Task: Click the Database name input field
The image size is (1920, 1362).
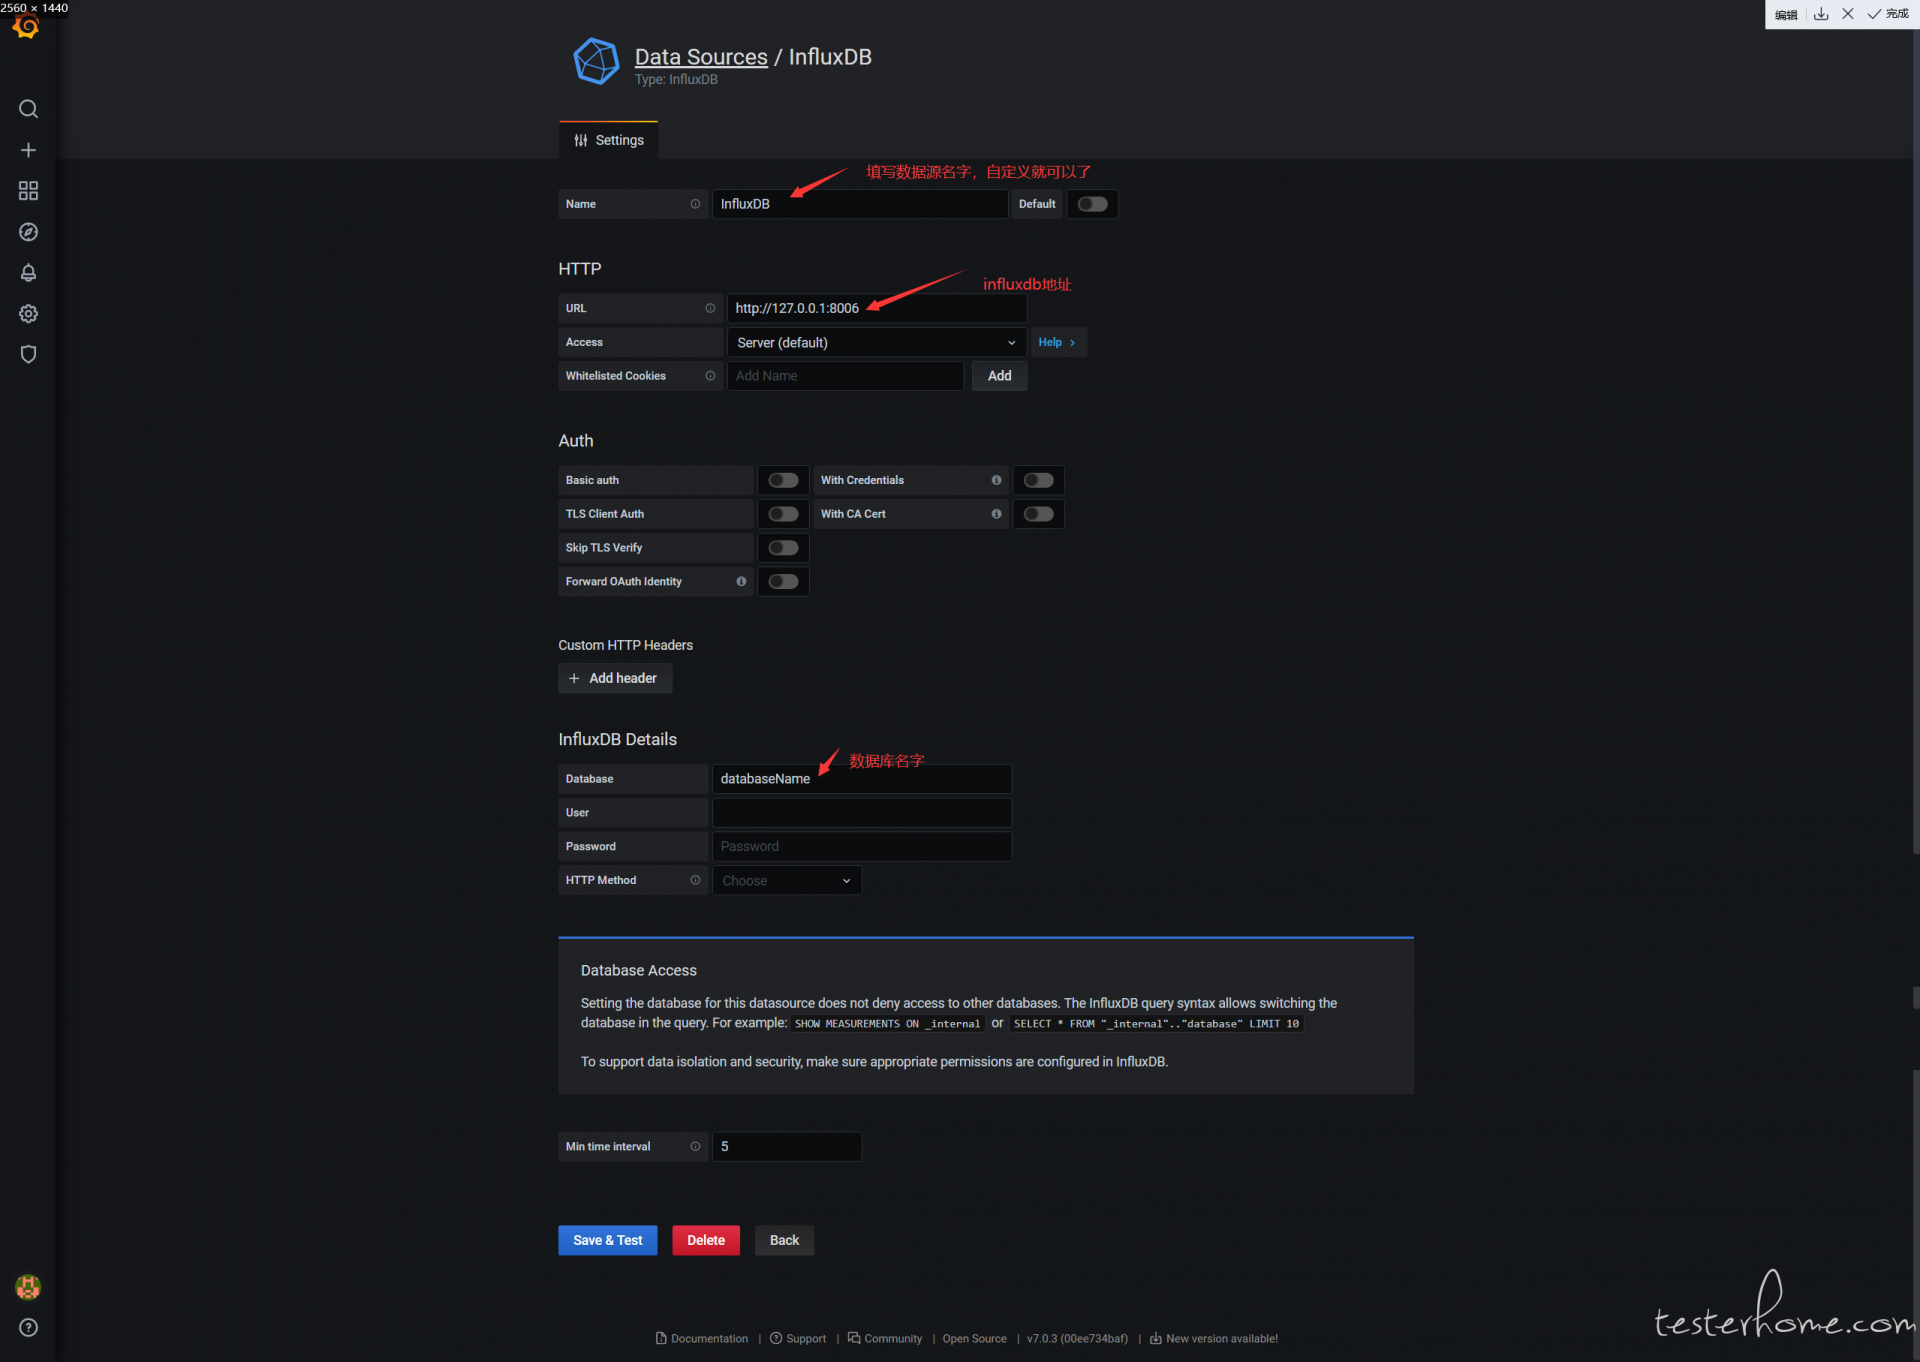Action: coord(862,779)
